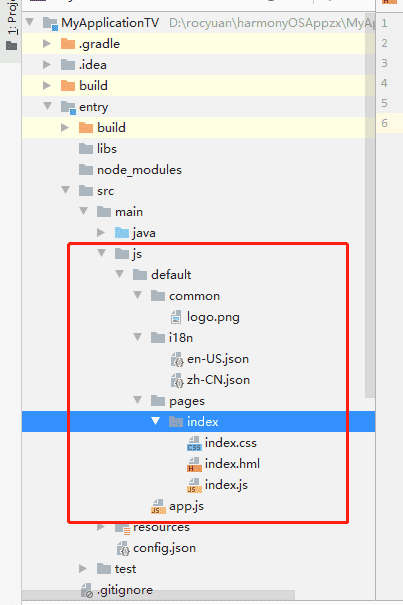Click the app.js file icon
Screen dimensions: 403x605
158,506
